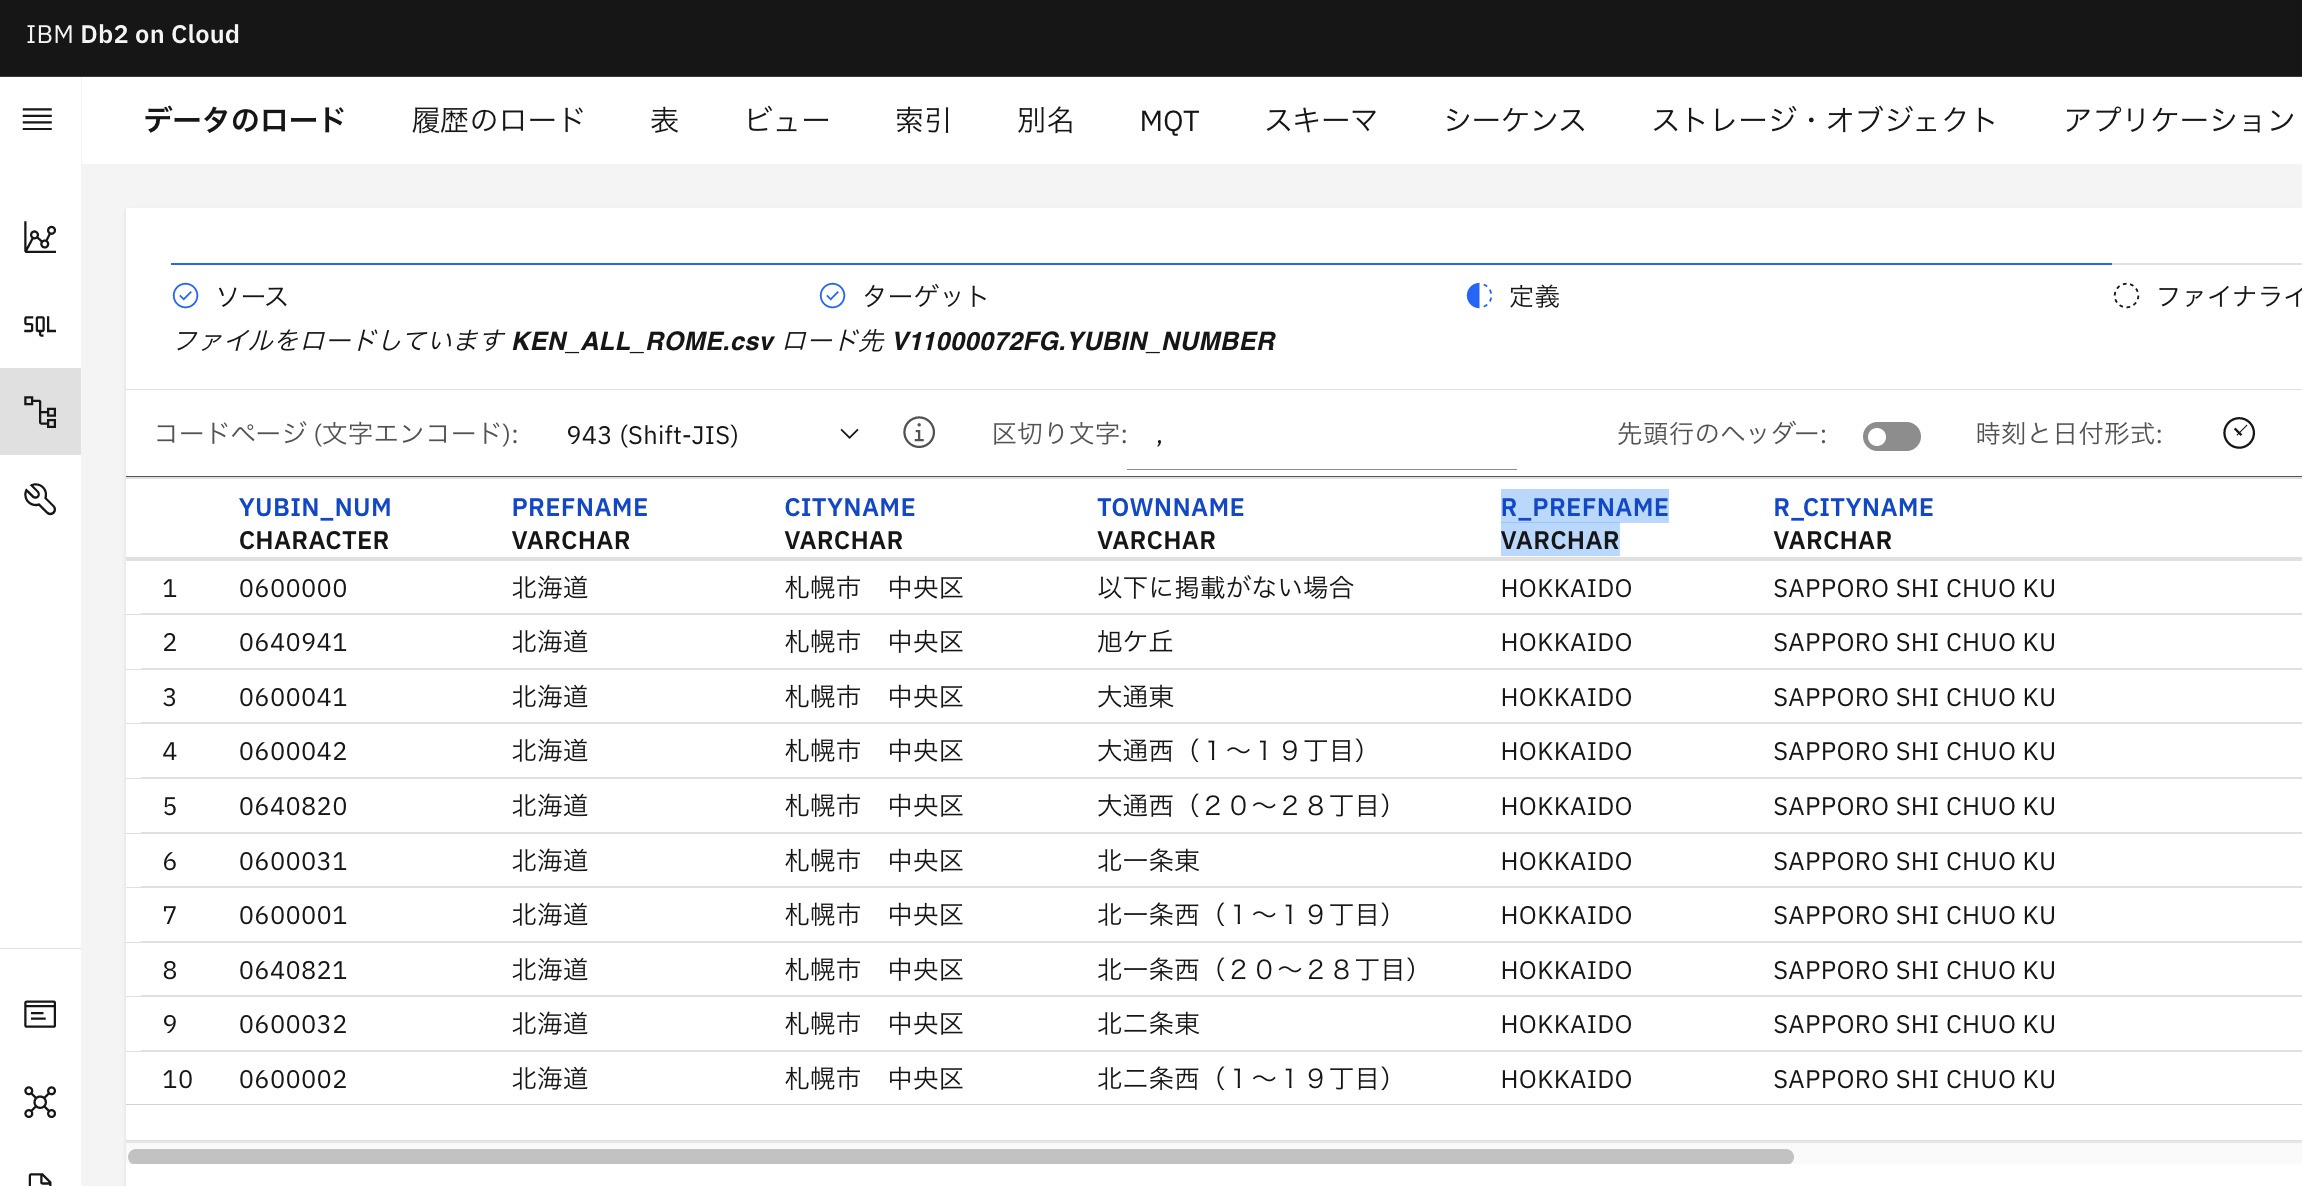The width and height of the screenshot is (2302, 1186).
Task: Select the Load data sidebar icon
Action: pyautogui.click(x=40, y=411)
